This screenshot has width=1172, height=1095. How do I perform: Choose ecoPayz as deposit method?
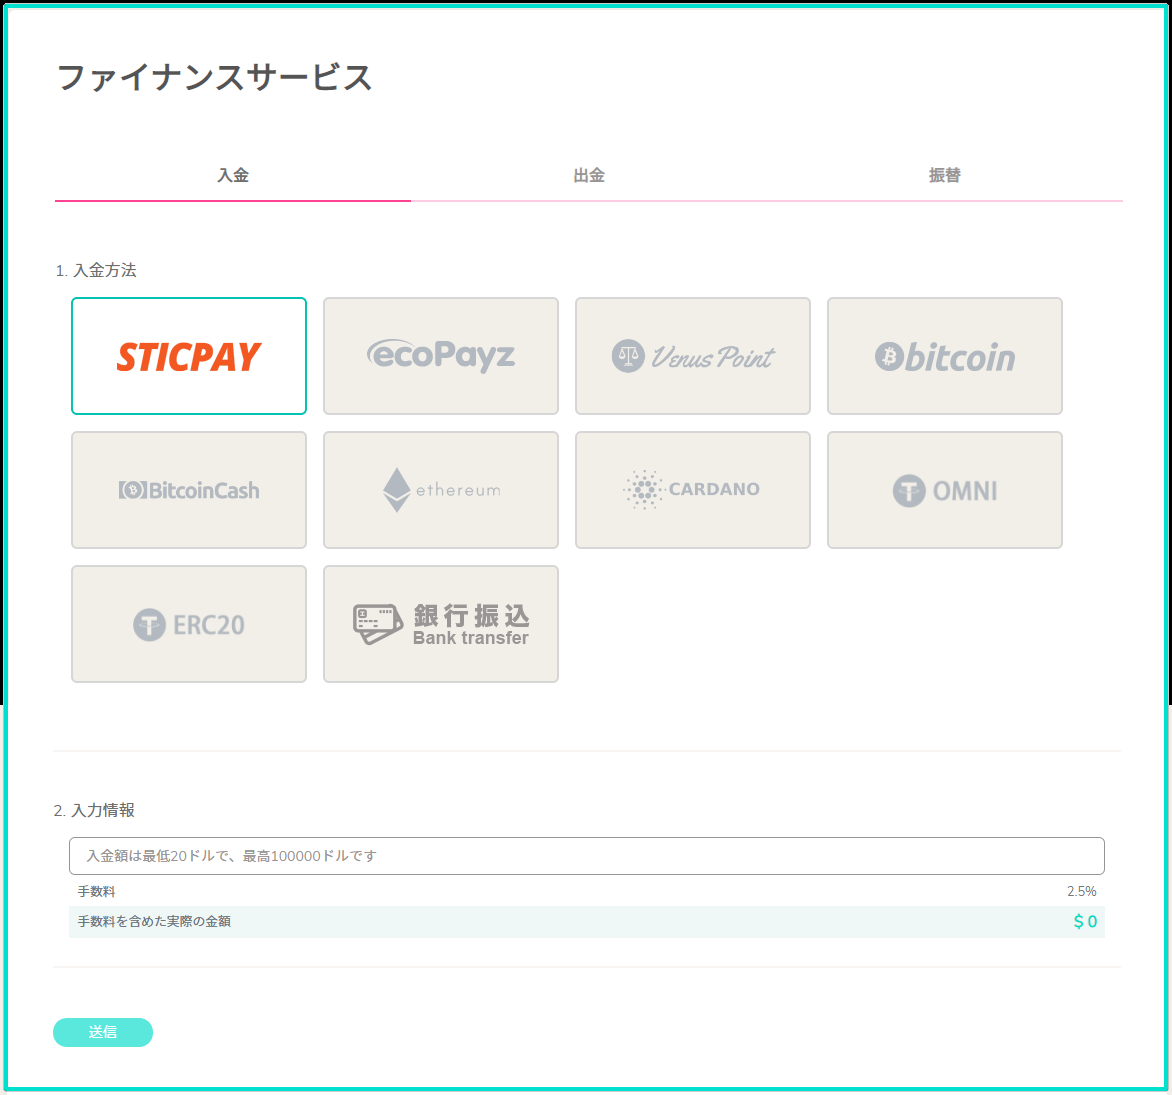tap(441, 356)
